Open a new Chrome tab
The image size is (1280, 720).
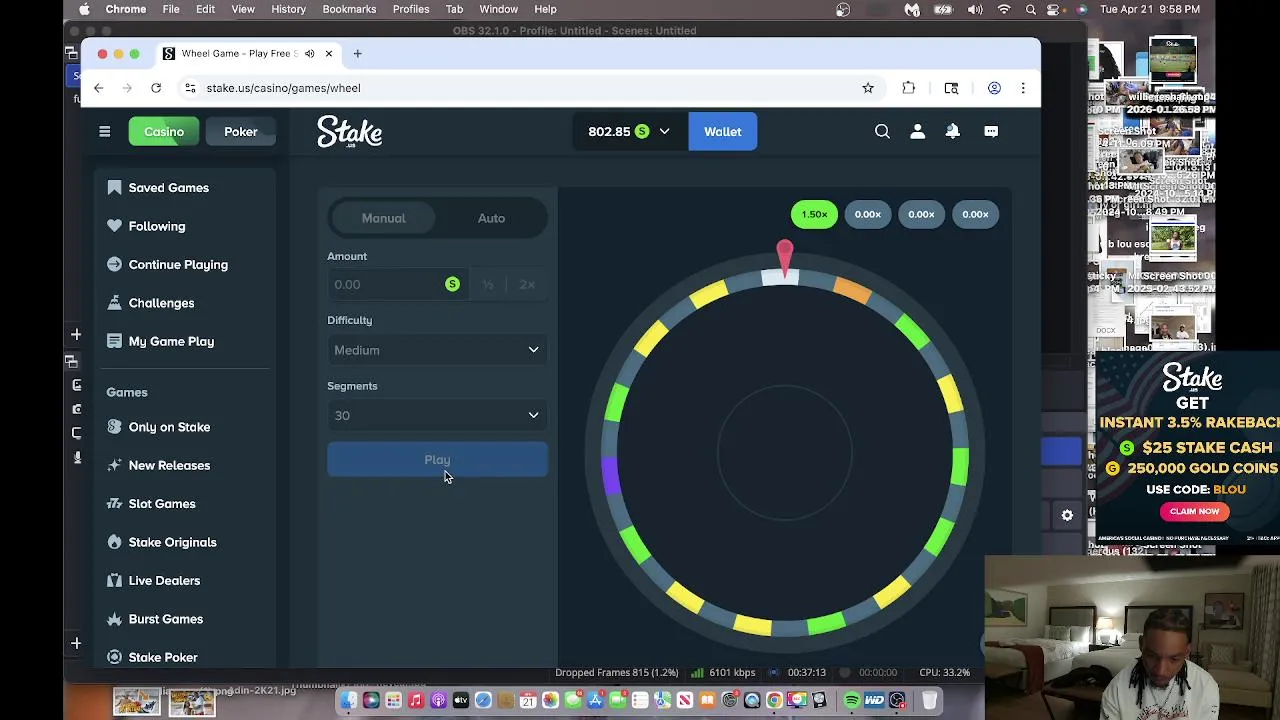357,53
